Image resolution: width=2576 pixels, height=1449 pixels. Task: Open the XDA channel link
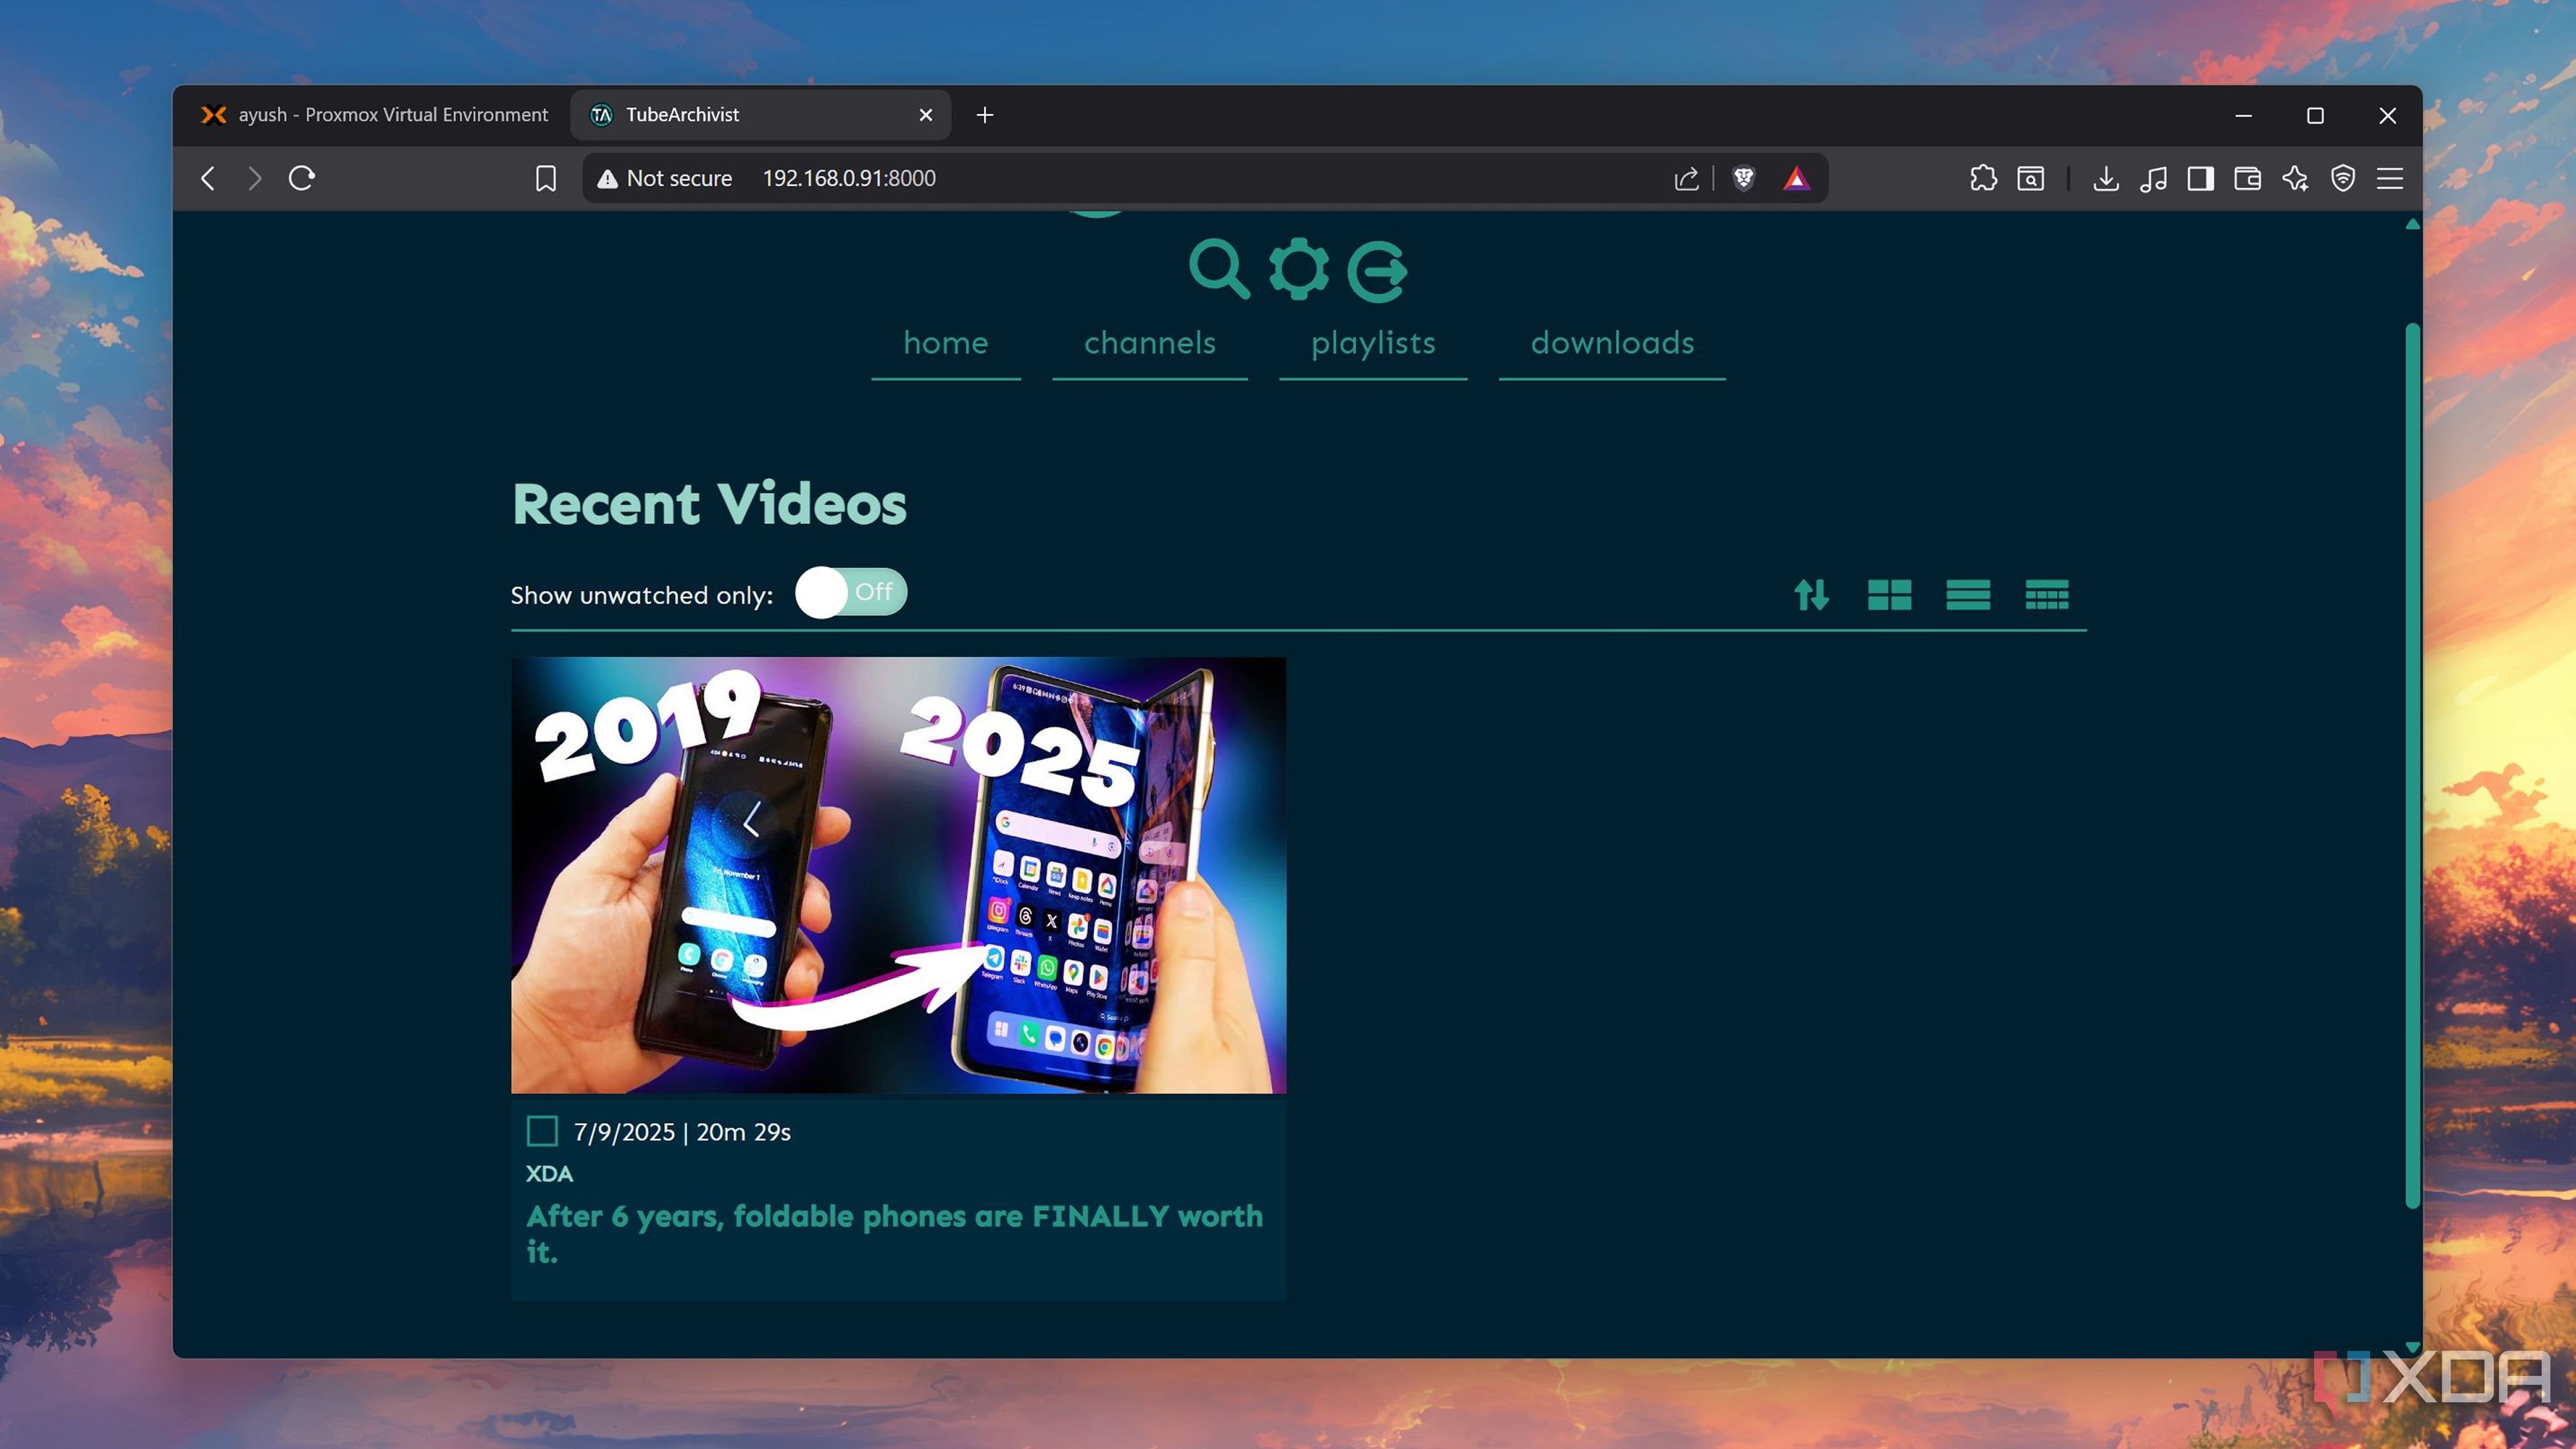click(549, 1173)
